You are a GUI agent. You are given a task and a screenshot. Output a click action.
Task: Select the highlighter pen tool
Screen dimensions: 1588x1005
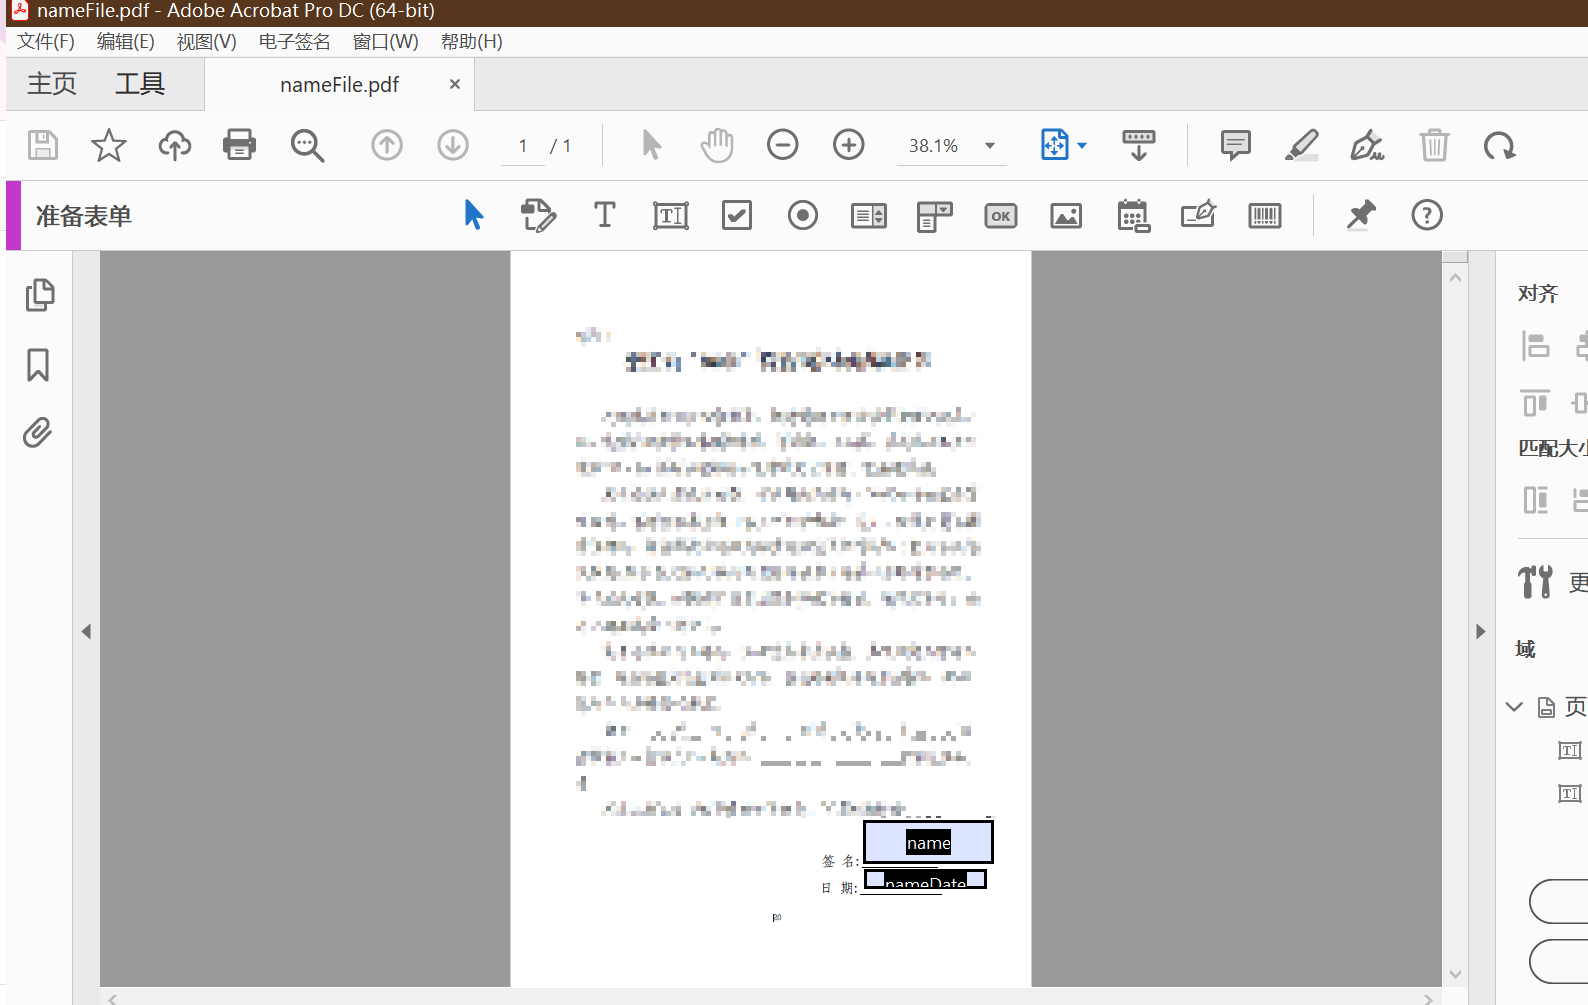point(1301,145)
